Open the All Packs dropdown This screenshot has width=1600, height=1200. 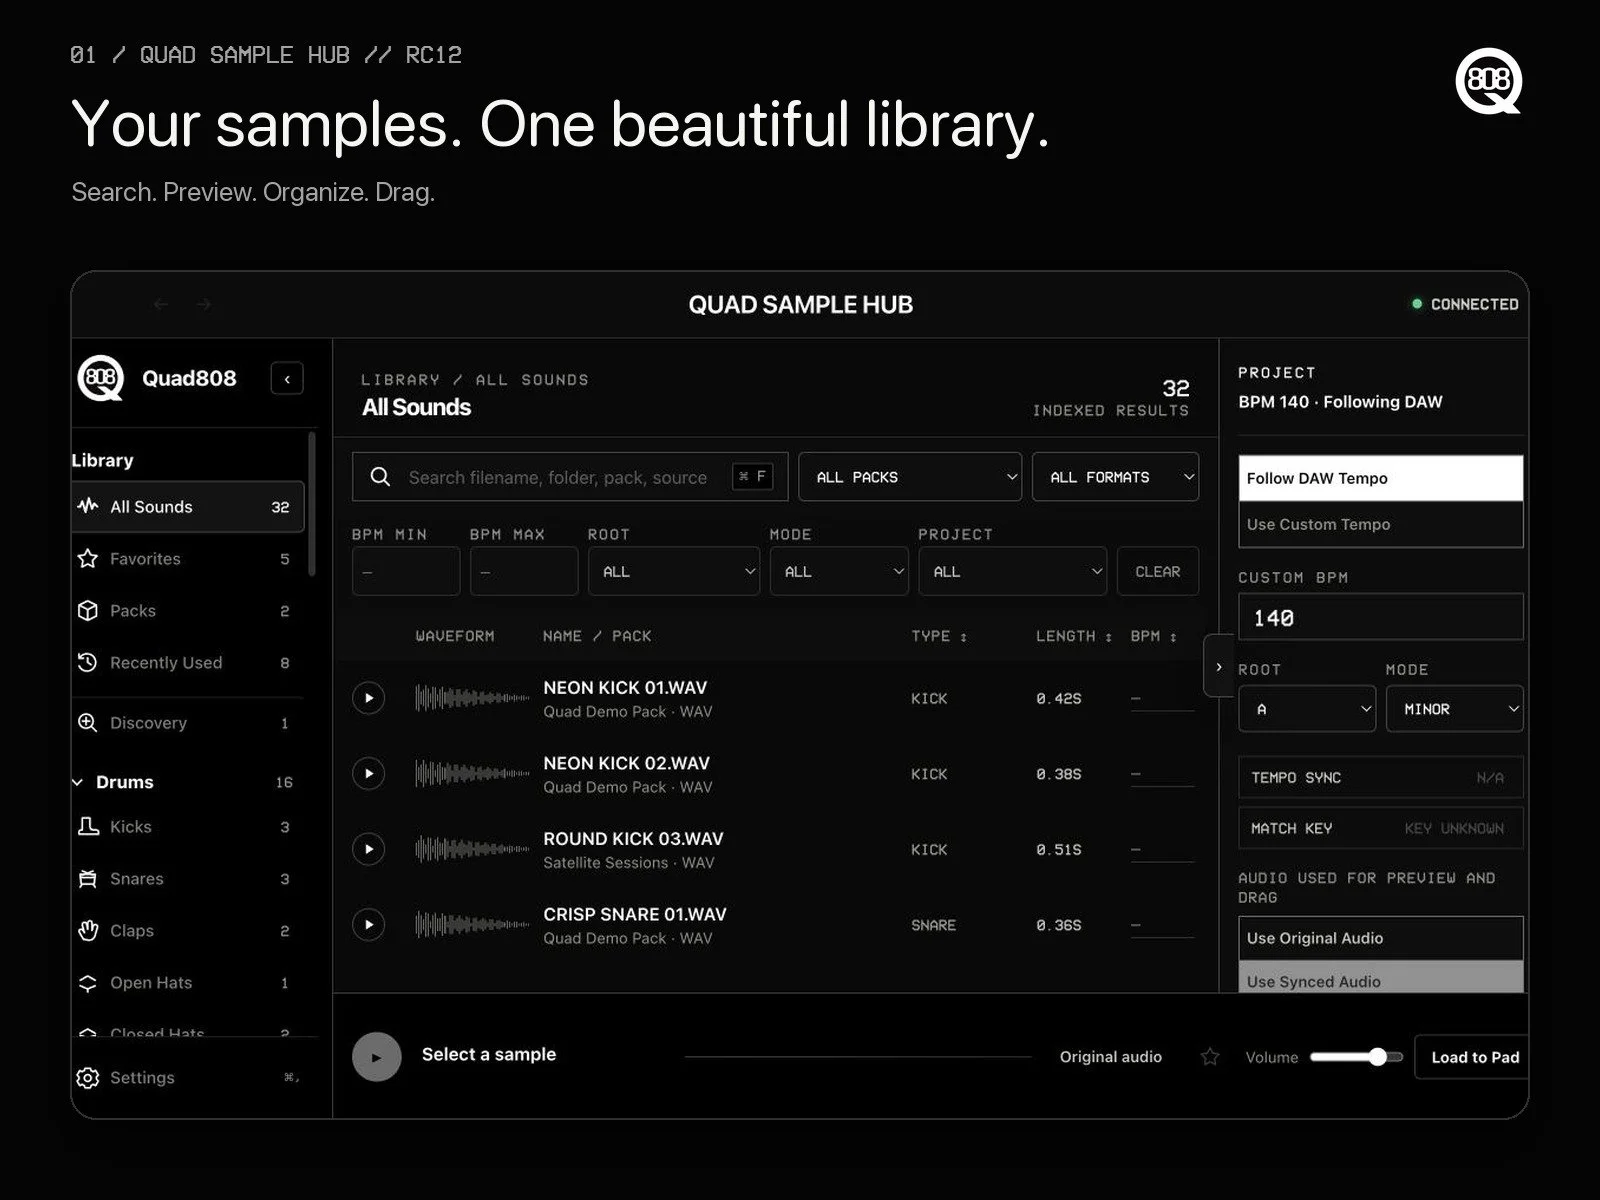(910, 477)
